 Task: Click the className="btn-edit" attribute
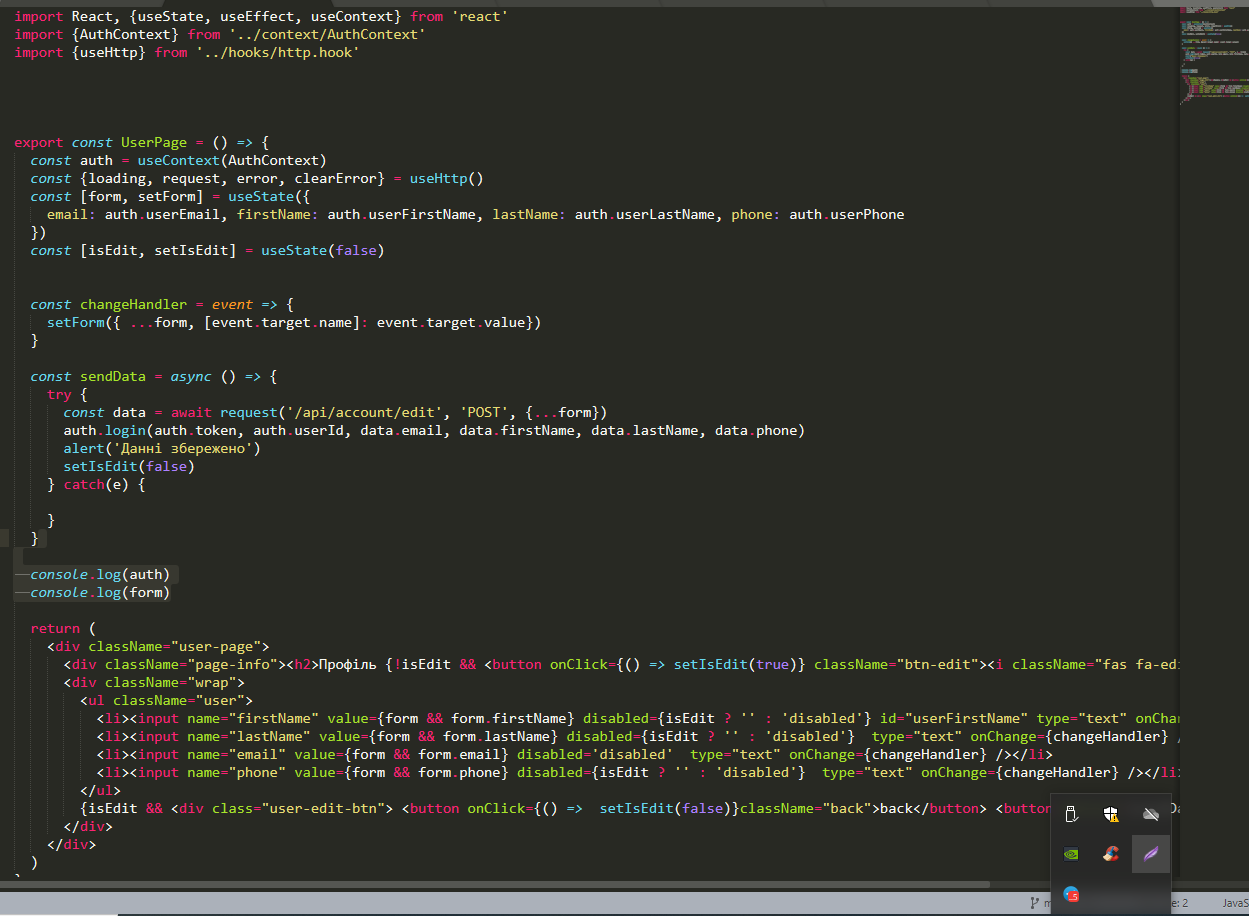(x=896, y=664)
